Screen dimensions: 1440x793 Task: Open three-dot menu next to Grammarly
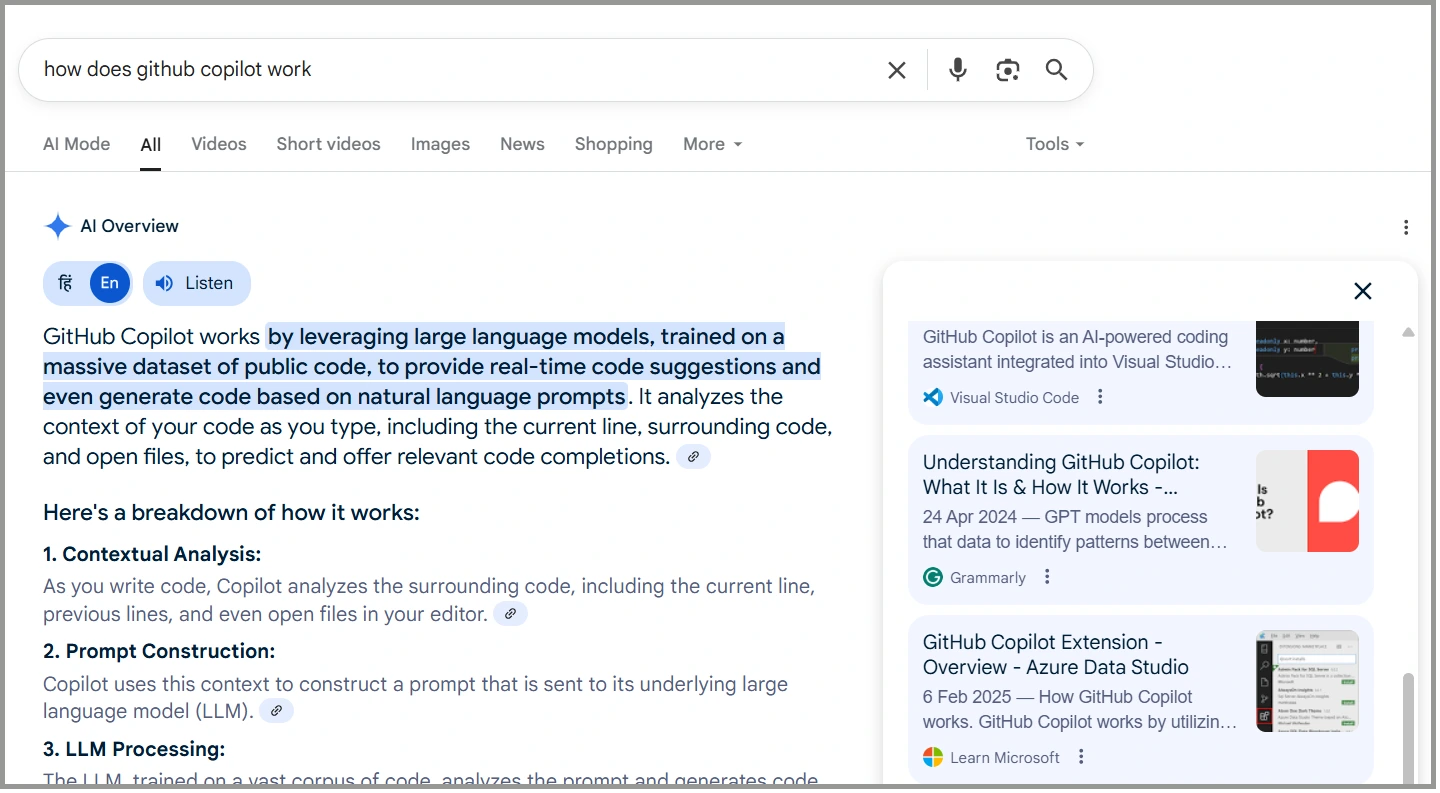1047,577
